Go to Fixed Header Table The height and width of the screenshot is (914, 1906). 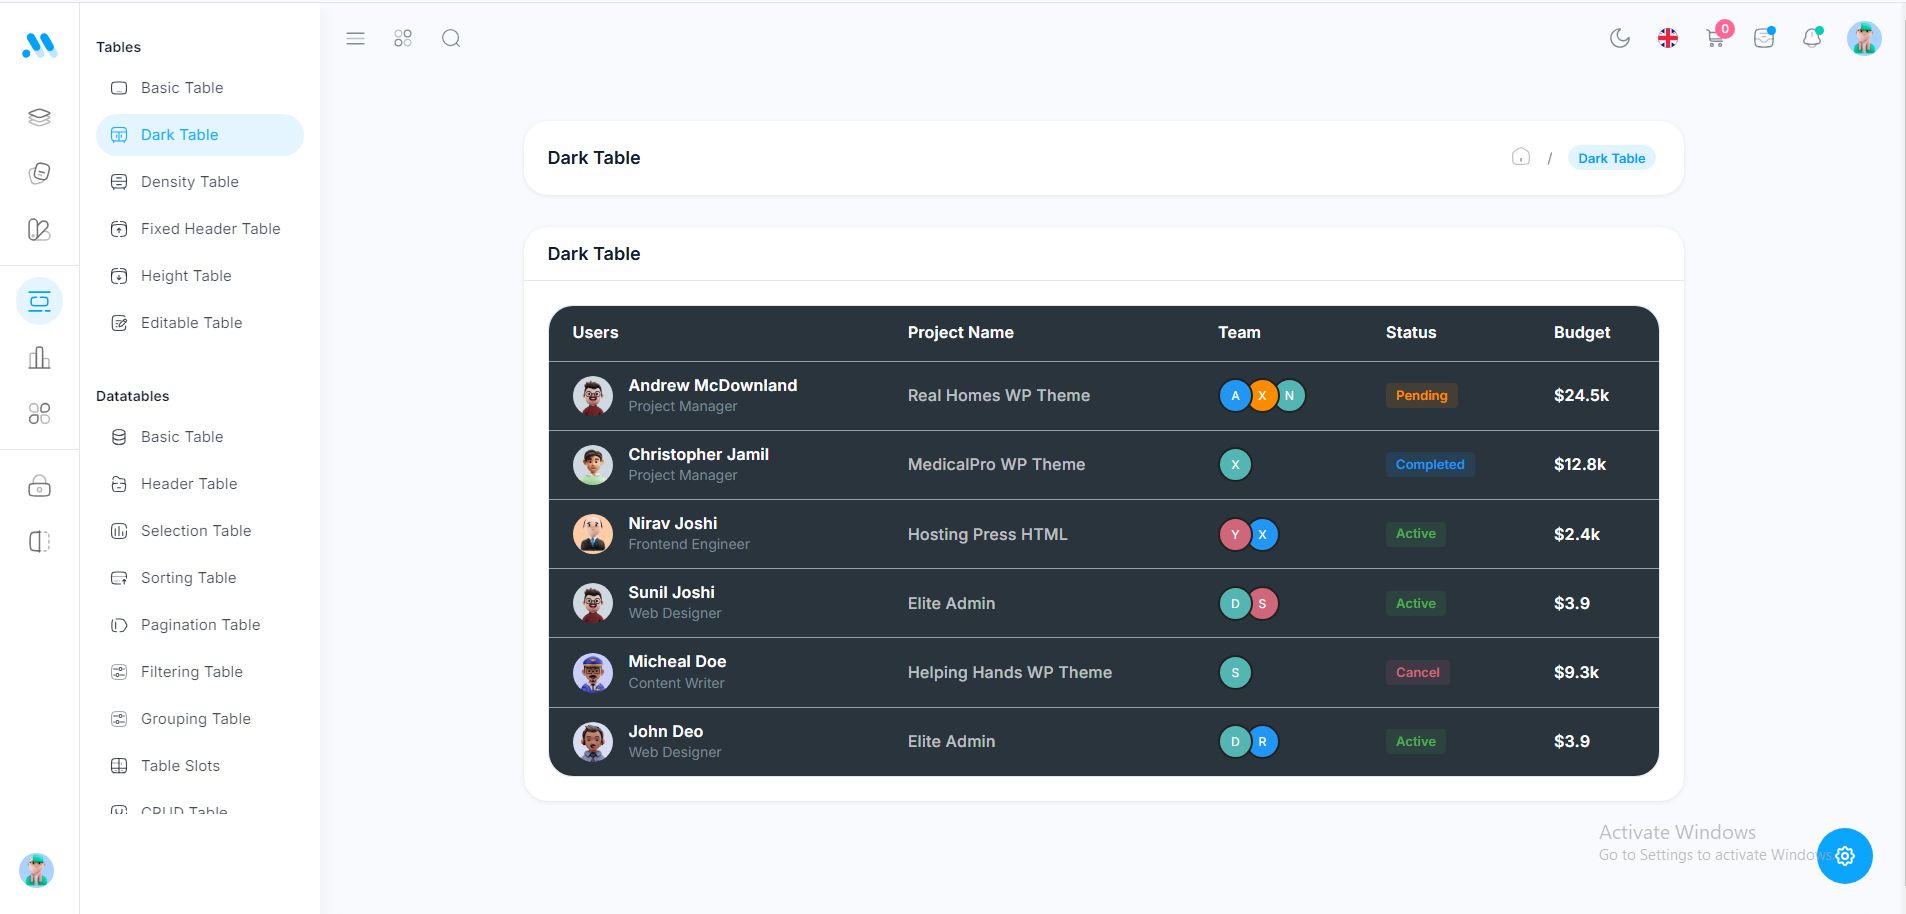tap(200, 229)
